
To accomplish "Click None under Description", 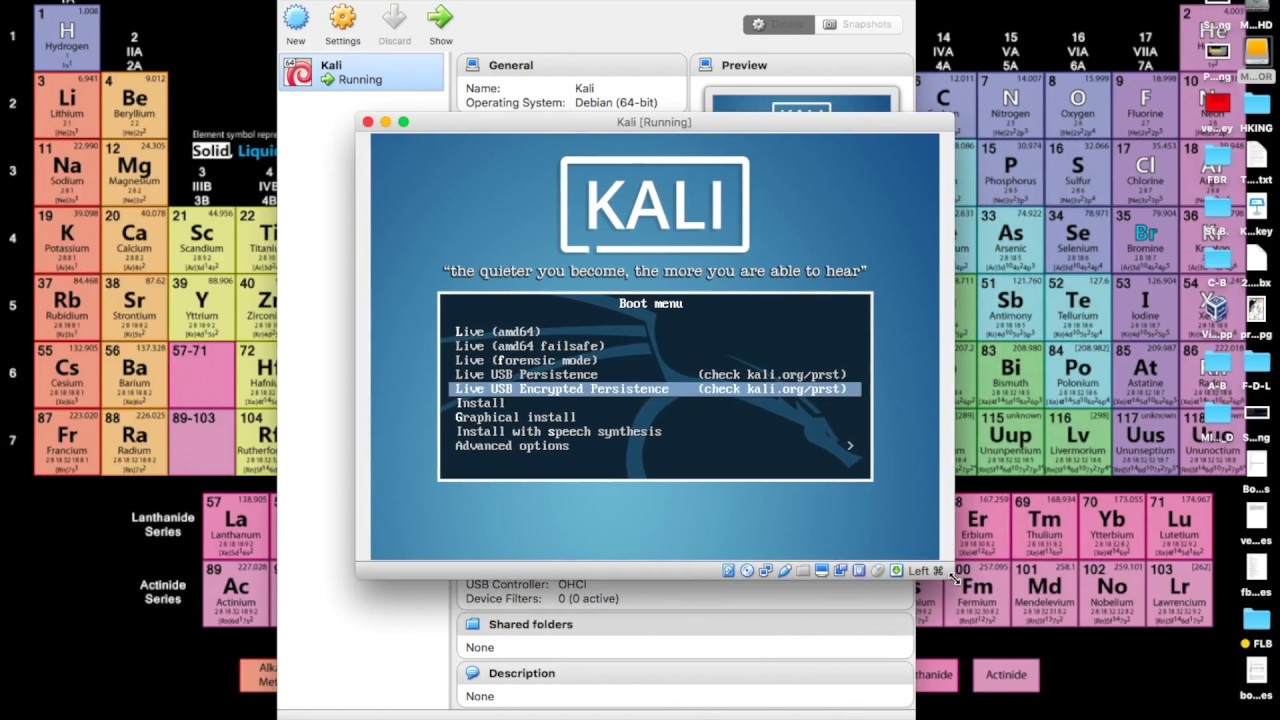I will (480, 696).
